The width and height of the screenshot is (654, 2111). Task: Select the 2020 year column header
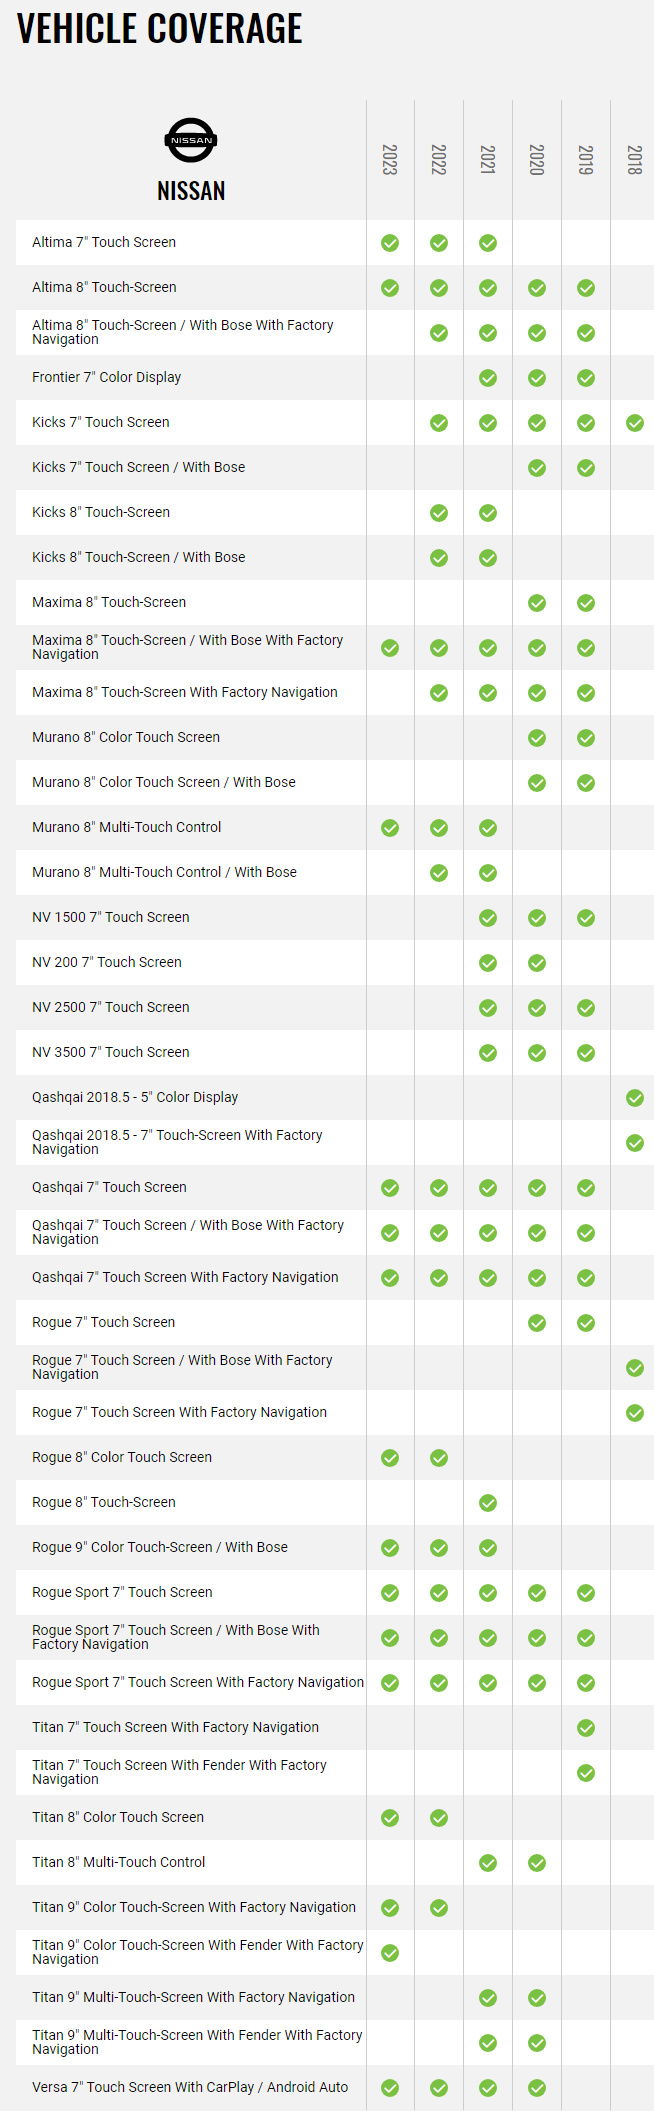point(537,160)
